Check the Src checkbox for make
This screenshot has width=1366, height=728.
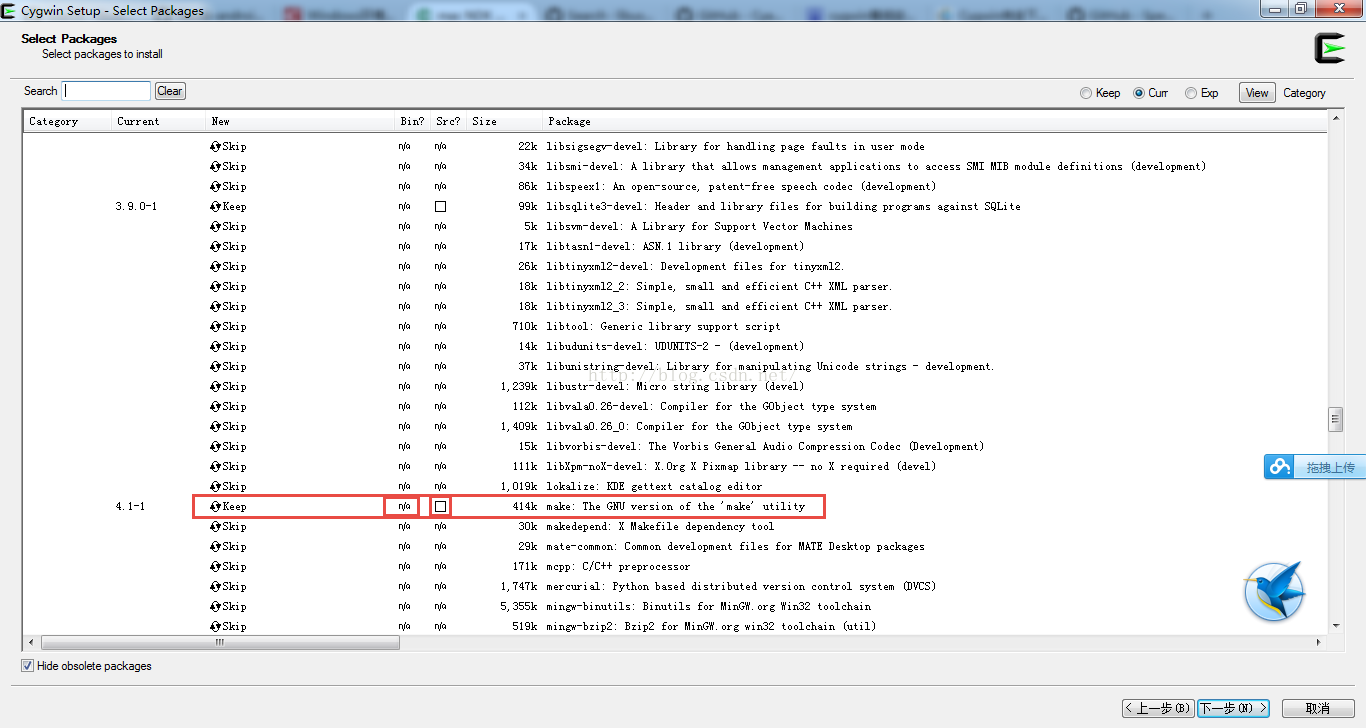pyautogui.click(x=440, y=506)
